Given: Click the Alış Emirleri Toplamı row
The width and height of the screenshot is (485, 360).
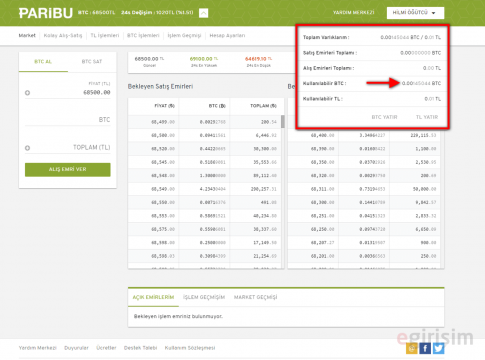Looking at the screenshot, I should click(372, 68).
